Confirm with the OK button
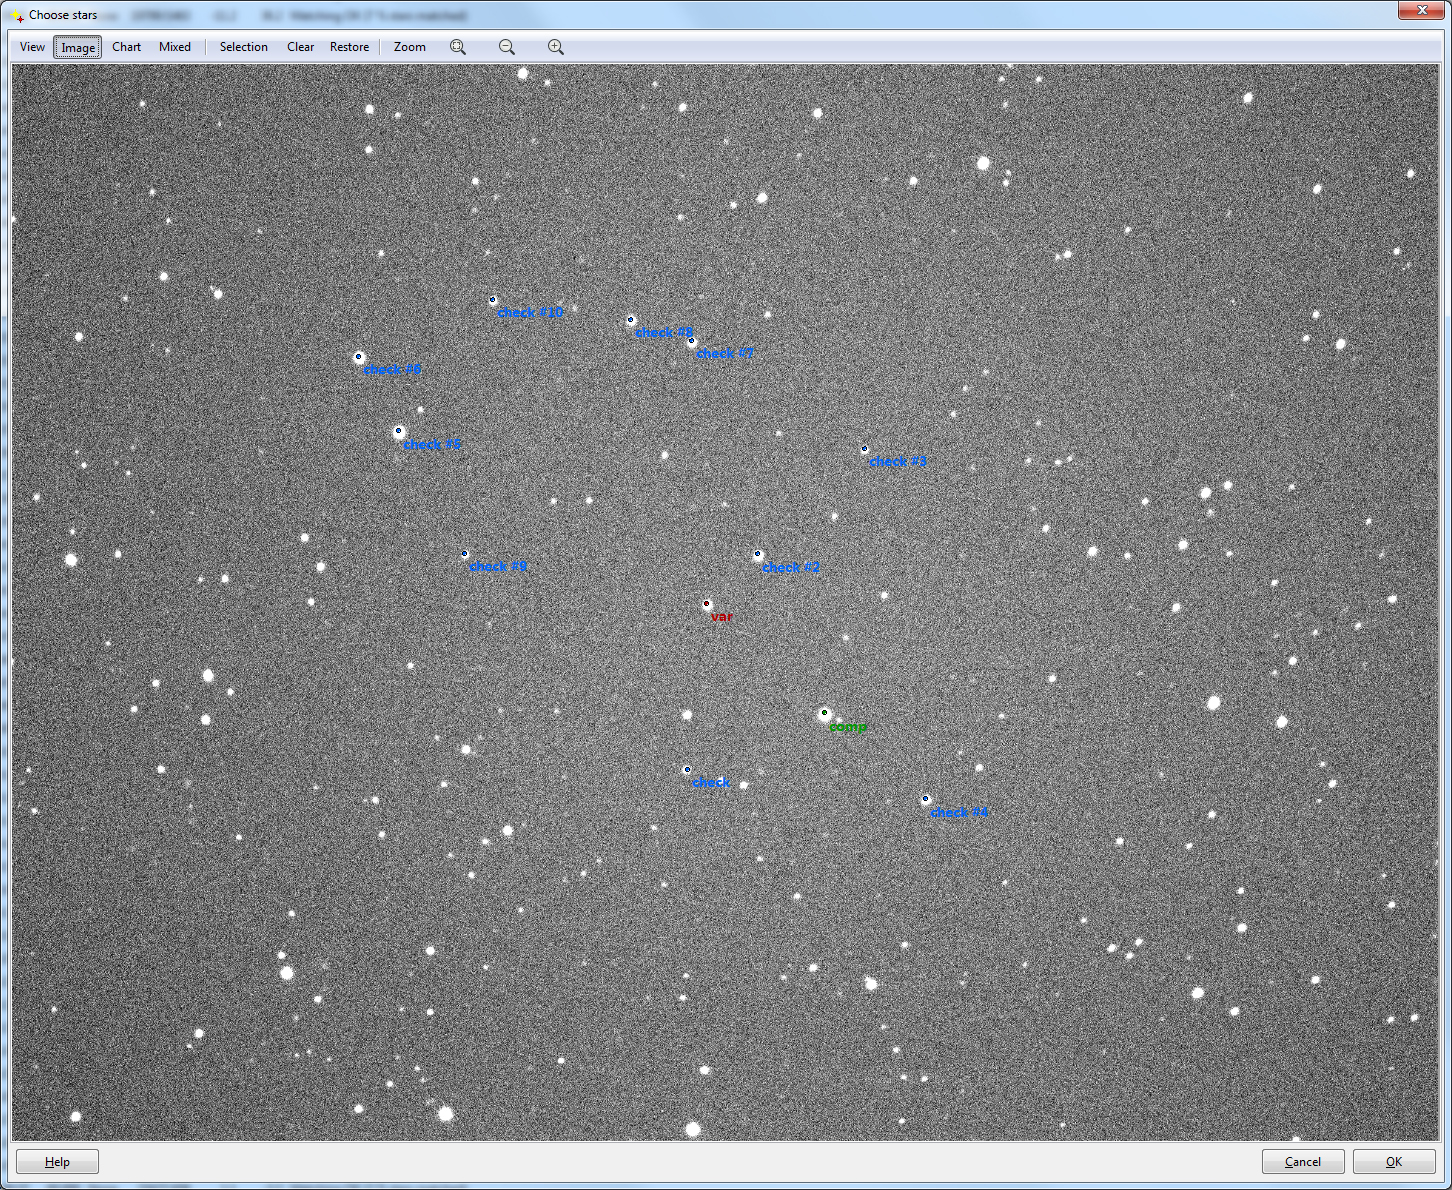This screenshot has width=1452, height=1190. (x=1394, y=1161)
